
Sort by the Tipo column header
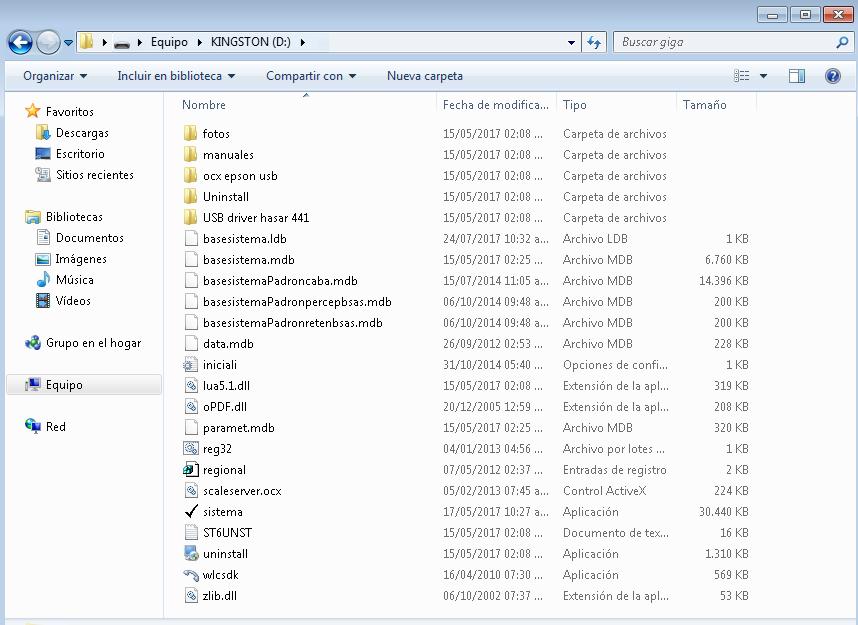coord(575,105)
